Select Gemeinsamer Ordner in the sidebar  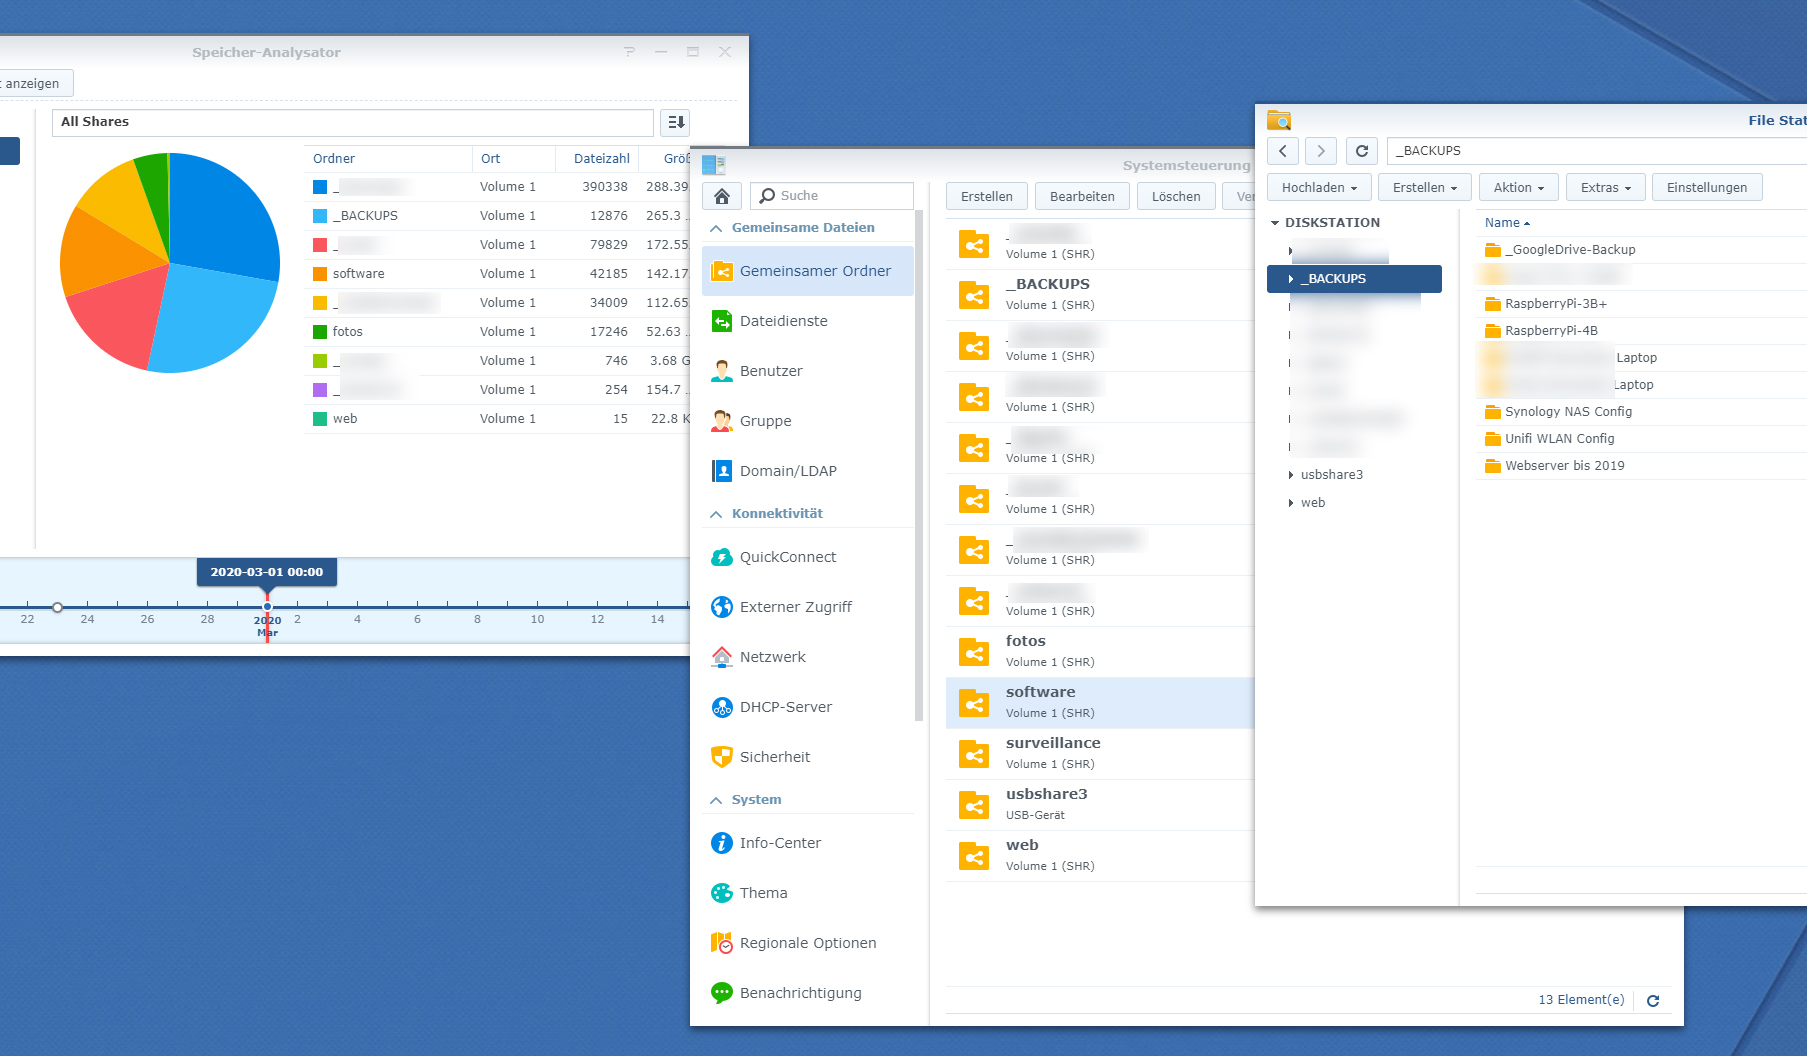click(808, 271)
